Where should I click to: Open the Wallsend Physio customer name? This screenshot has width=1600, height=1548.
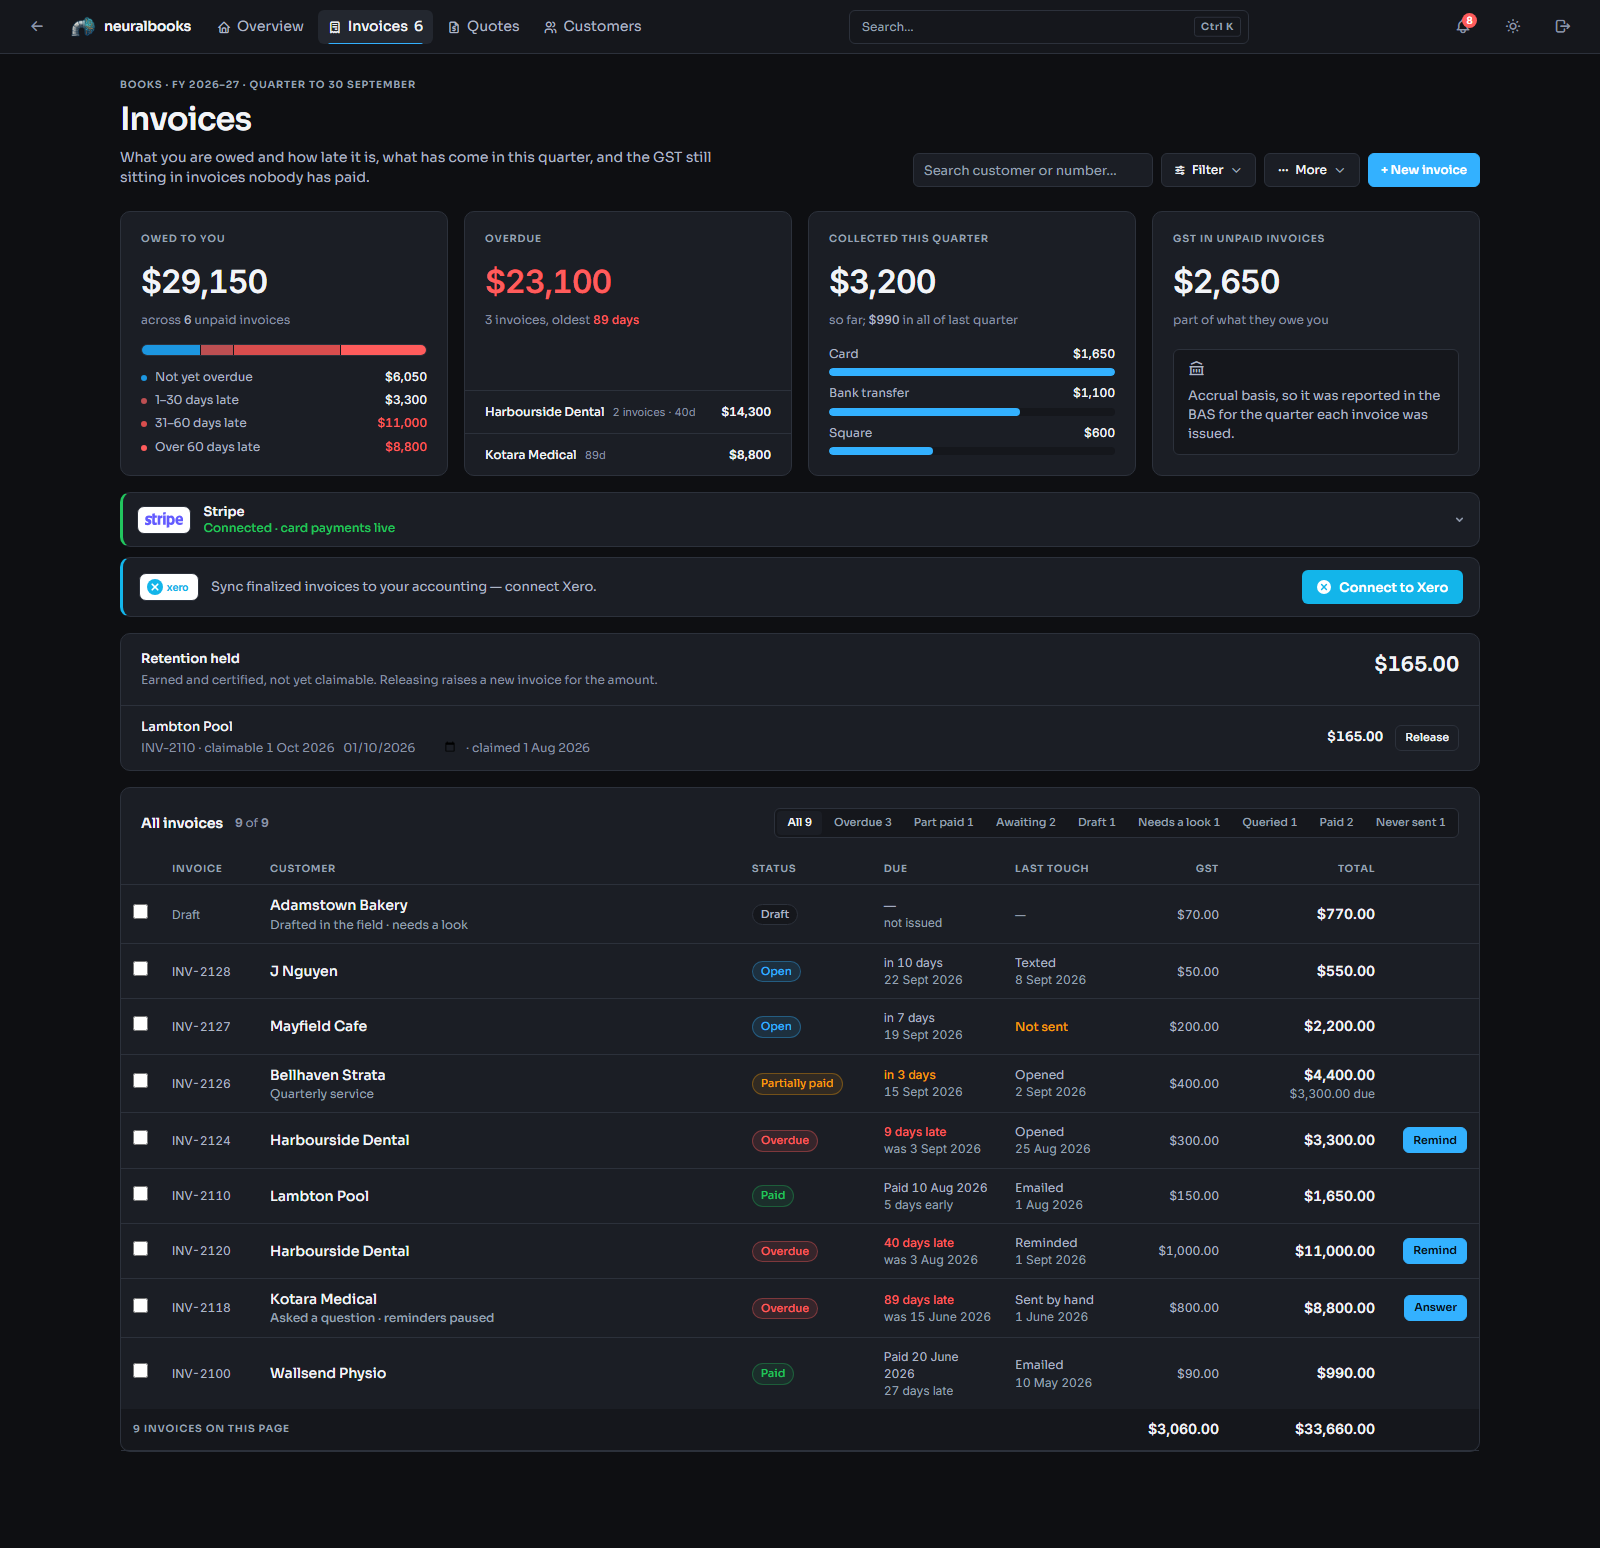(328, 1373)
